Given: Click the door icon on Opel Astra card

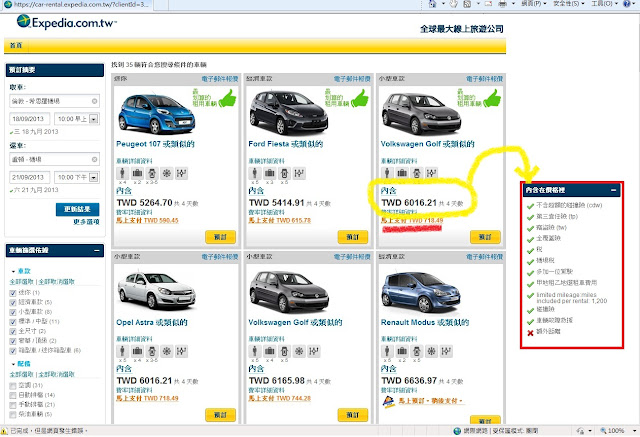Looking at the screenshot, I should 152,351.
